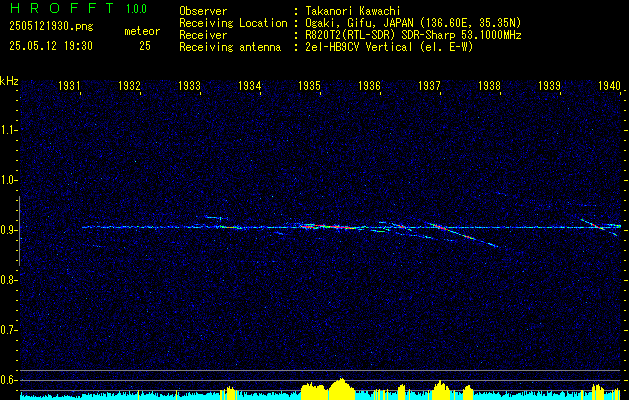The image size is (629, 400).
Task: Click the 1932 time marker
Action: pos(130,85)
